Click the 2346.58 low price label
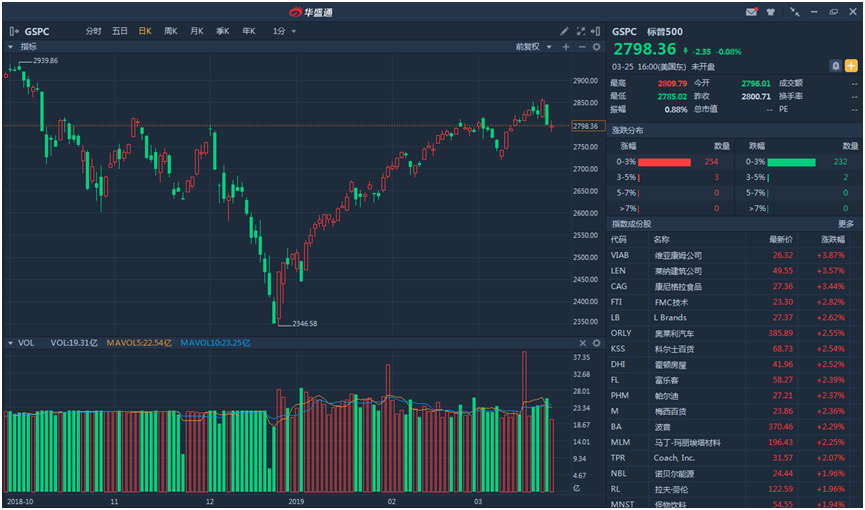Viewport: 865px width, 510px height. point(305,323)
